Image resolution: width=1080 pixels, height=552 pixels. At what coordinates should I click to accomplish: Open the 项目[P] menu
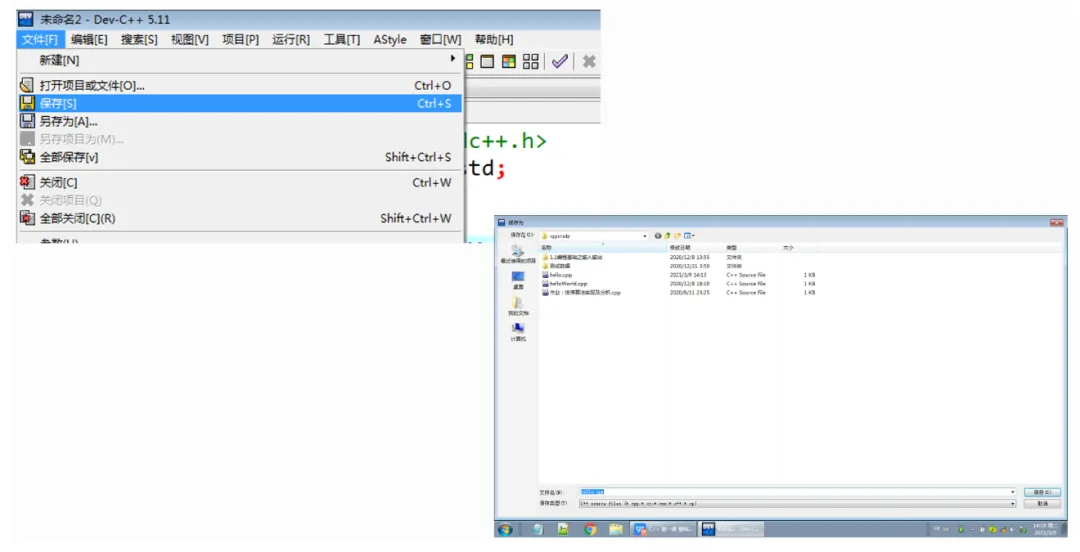tap(240, 39)
